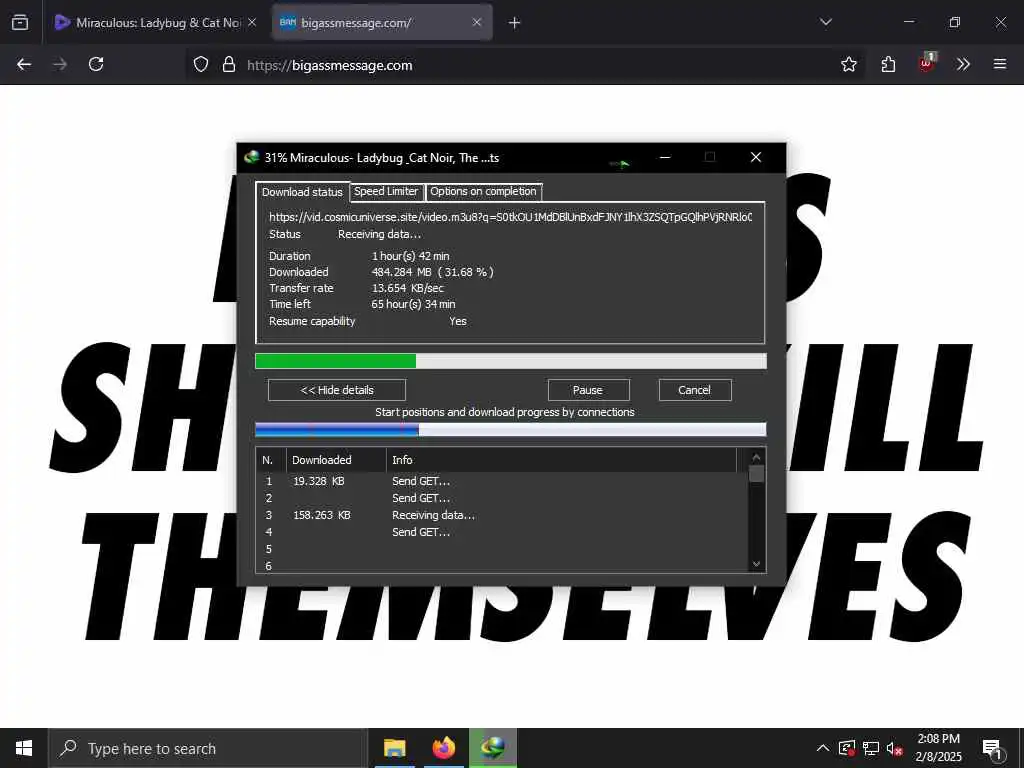Open the network tray icon

871,748
